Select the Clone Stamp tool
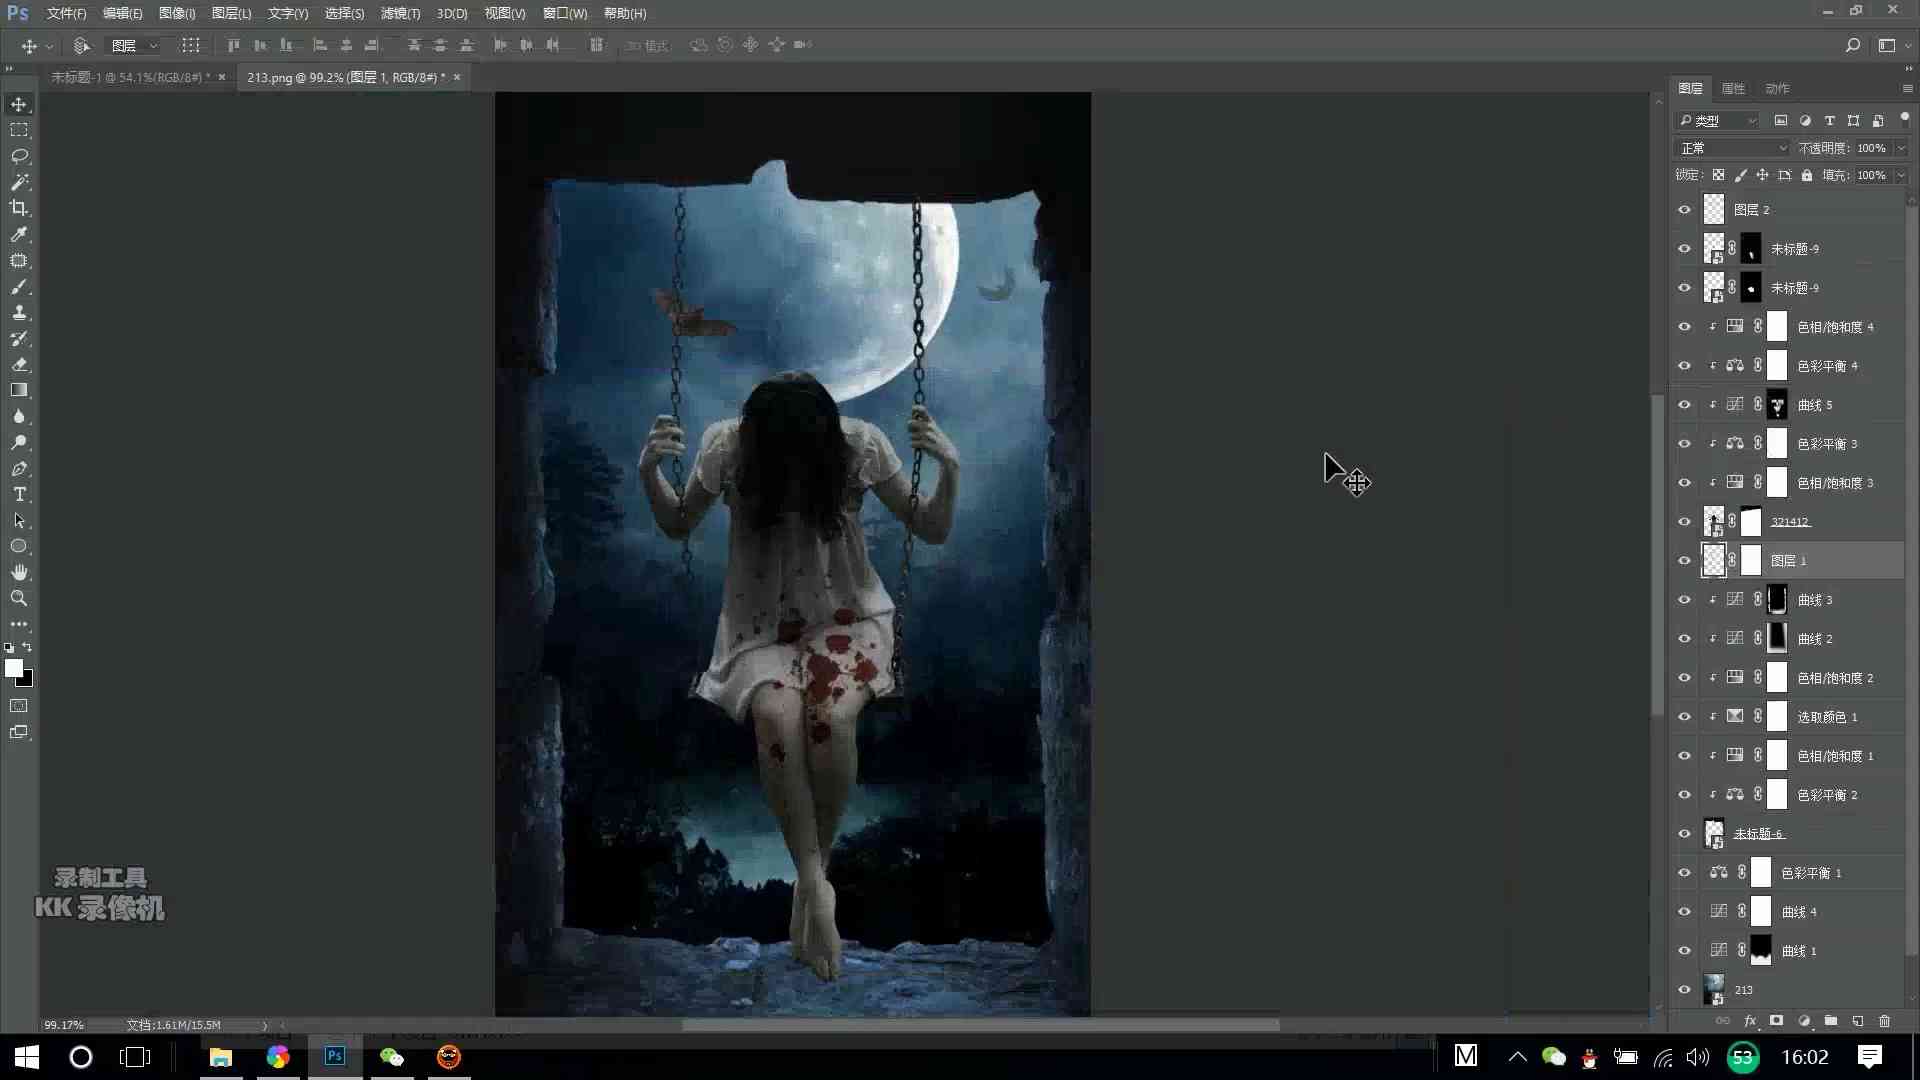Screen dimensions: 1920x1080 [x=19, y=312]
